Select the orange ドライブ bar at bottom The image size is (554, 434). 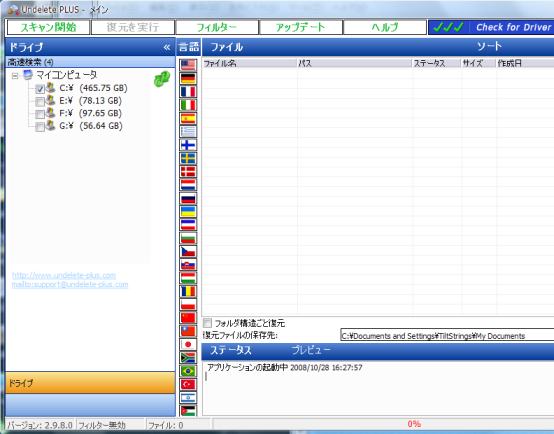[90, 383]
